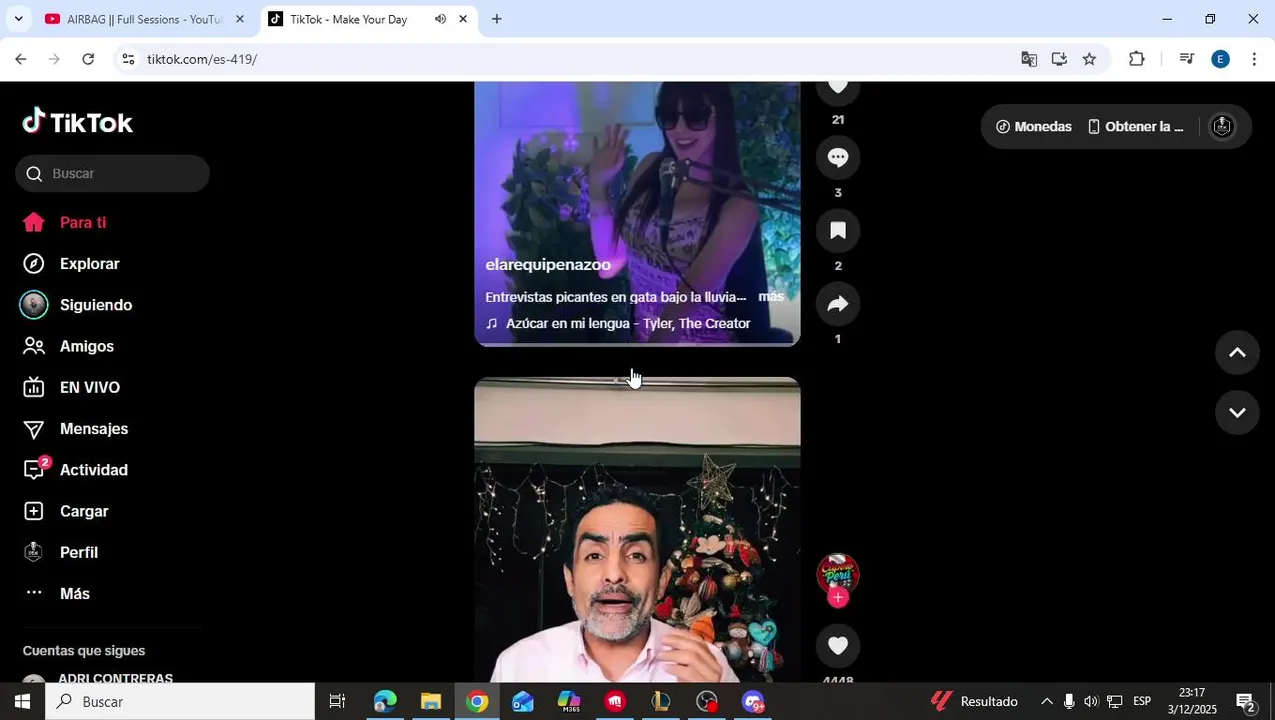This screenshot has height=720, width=1275.
Task: Open the Resultado taskbar widget
Action: click(974, 702)
